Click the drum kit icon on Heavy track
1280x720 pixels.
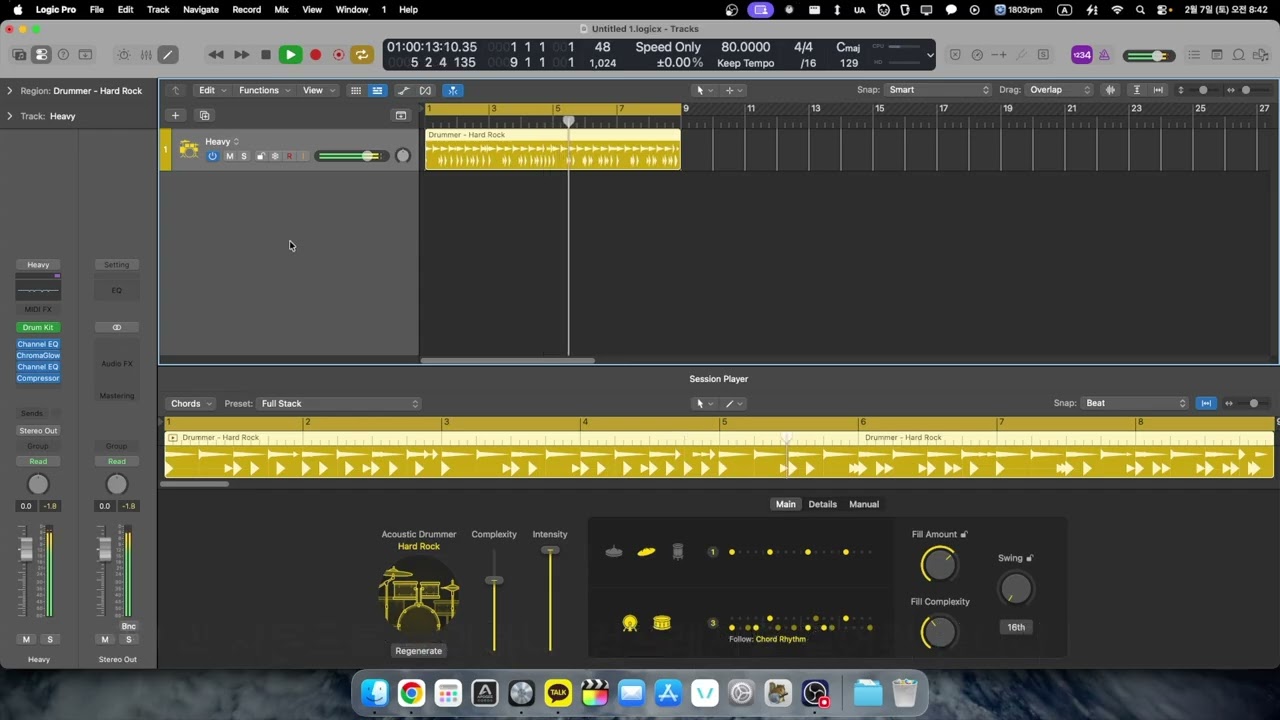point(189,149)
